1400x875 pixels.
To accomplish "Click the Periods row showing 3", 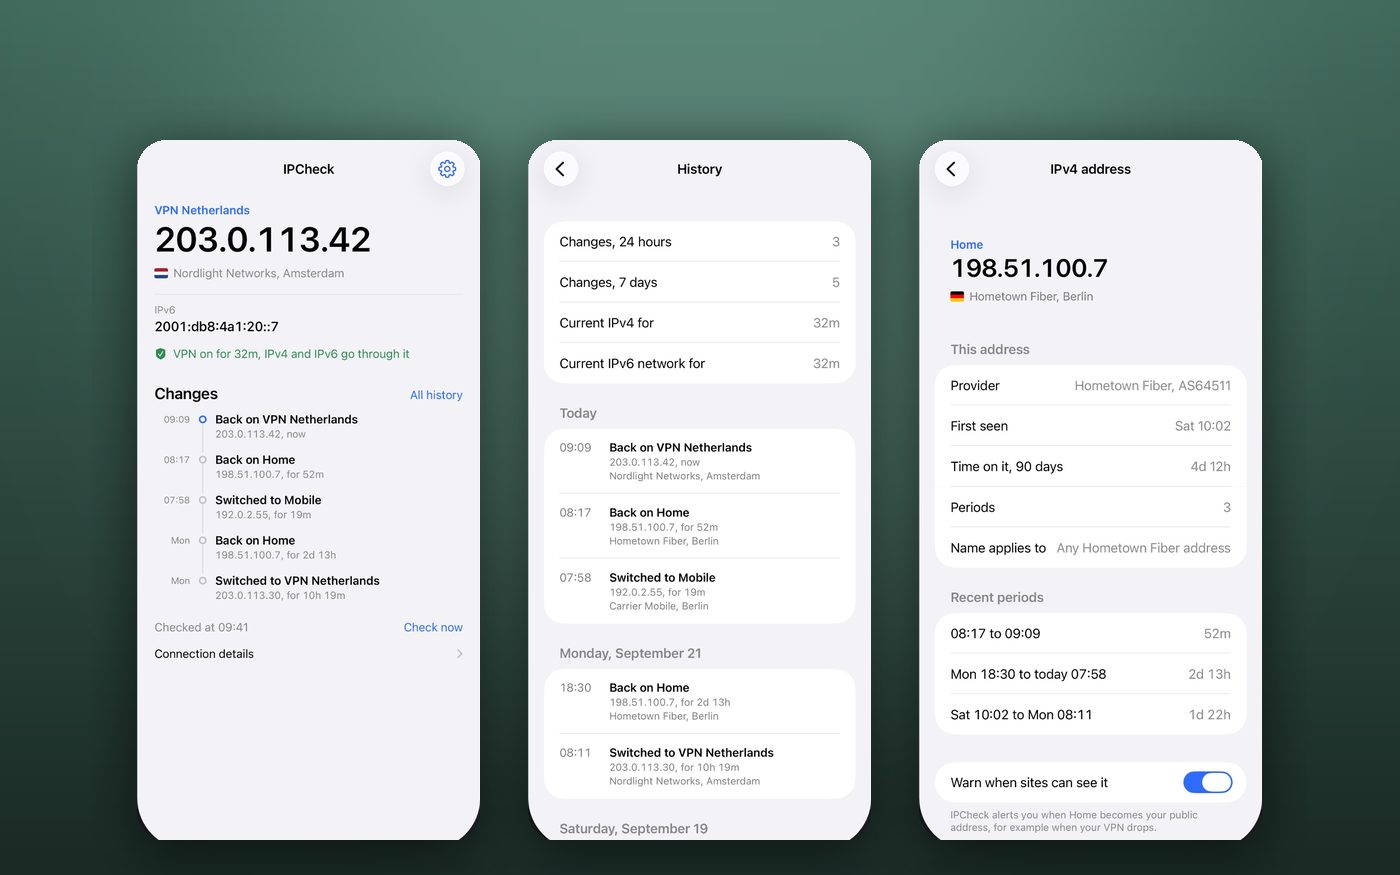I will click(x=1091, y=507).
